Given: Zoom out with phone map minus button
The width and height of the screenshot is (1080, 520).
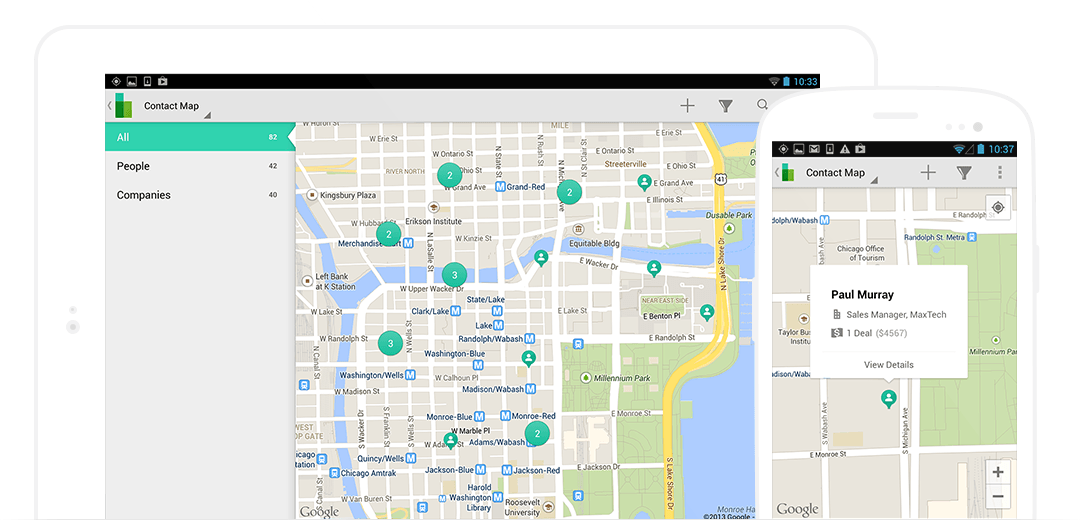Looking at the screenshot, I should (998, 497).
